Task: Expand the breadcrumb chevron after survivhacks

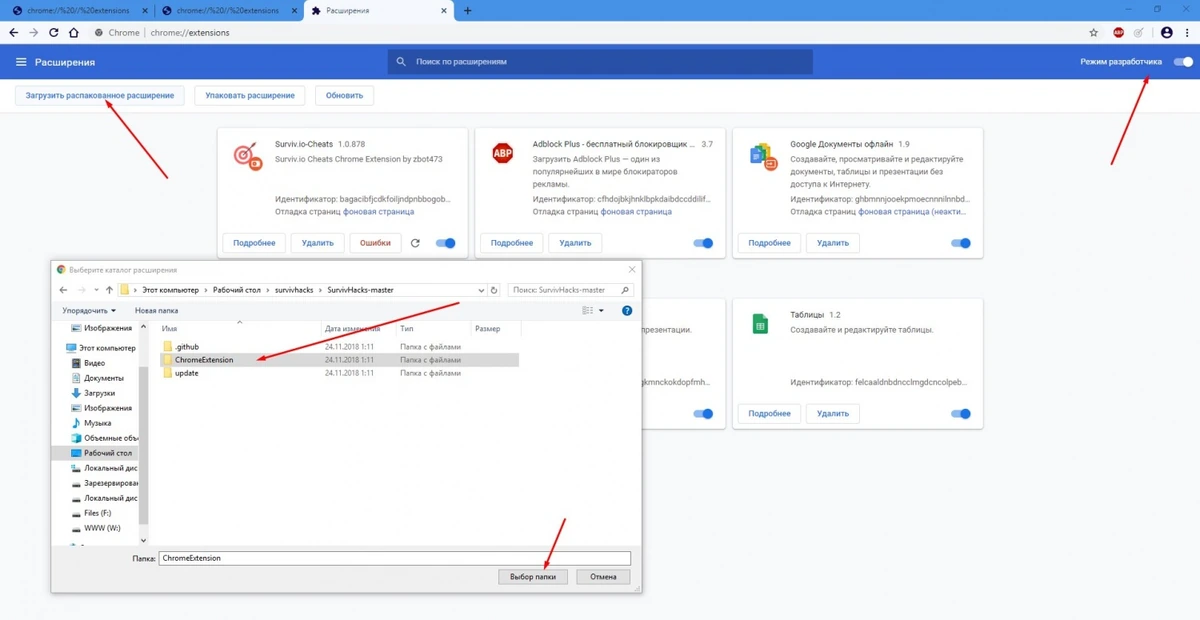Action: click(321, 290)
